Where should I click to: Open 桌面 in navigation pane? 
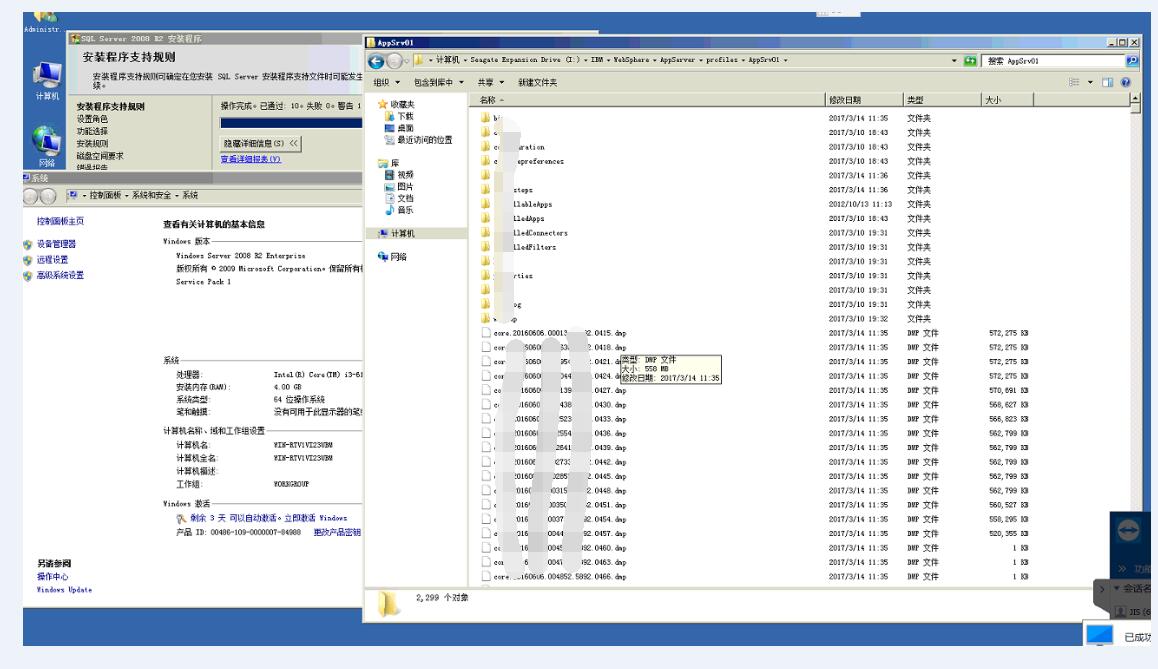(400, 128)
